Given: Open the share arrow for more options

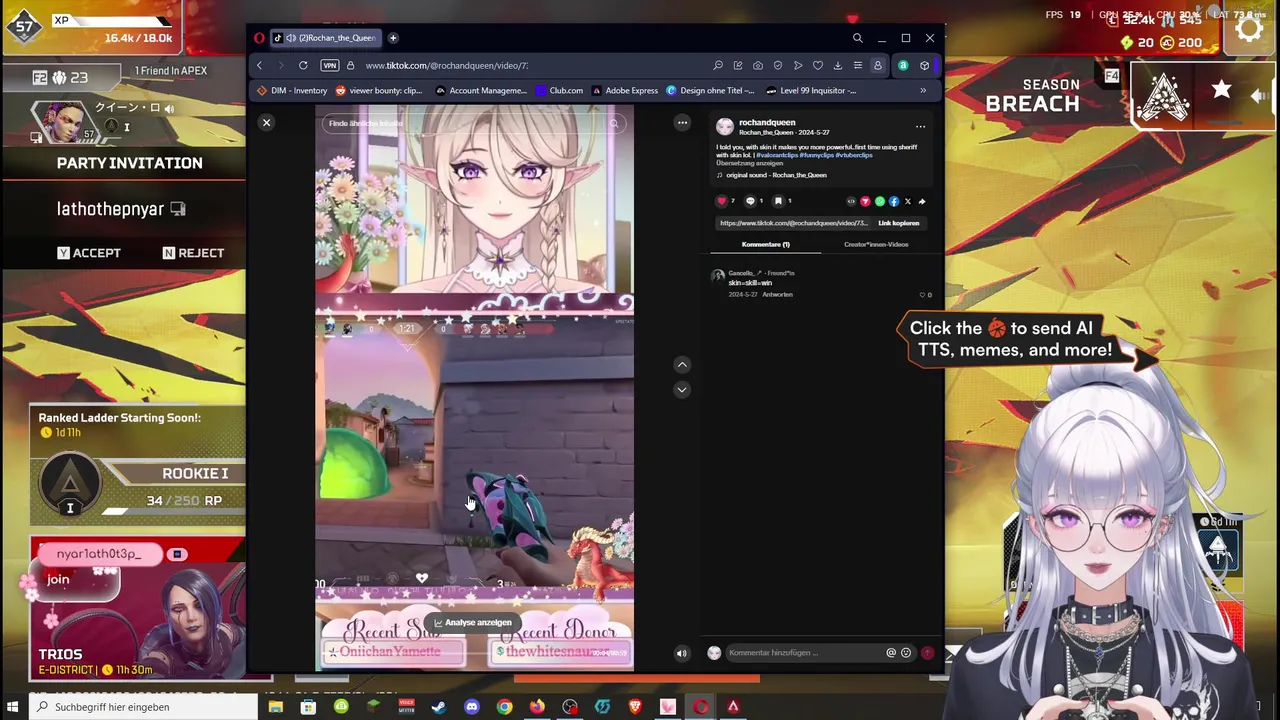Looking at the screenshot, I should (x=922, y=201).
